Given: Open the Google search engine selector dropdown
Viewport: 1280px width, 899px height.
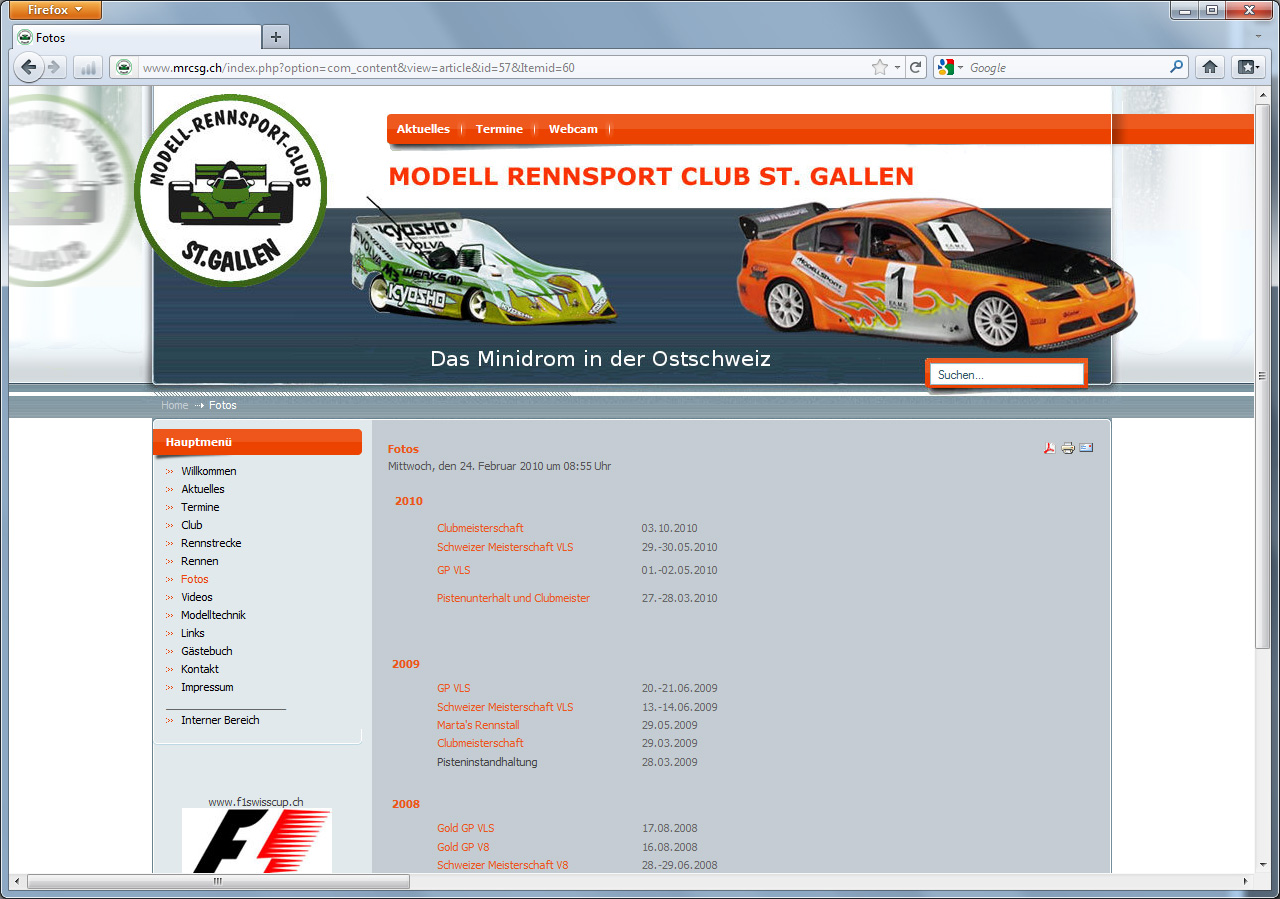Looking at the screenshot, I should point(950,67).
